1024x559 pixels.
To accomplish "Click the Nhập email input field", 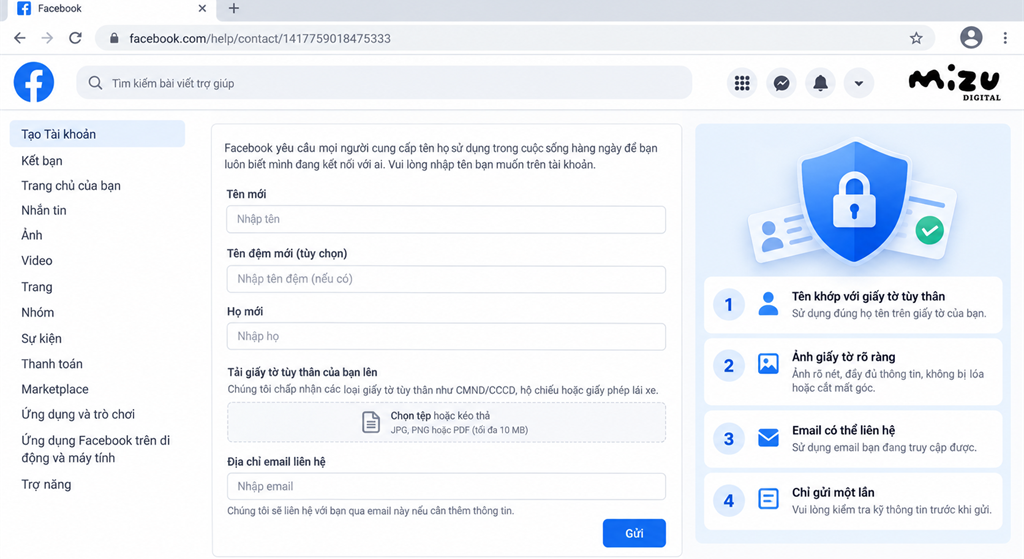I will pos(446,487).
